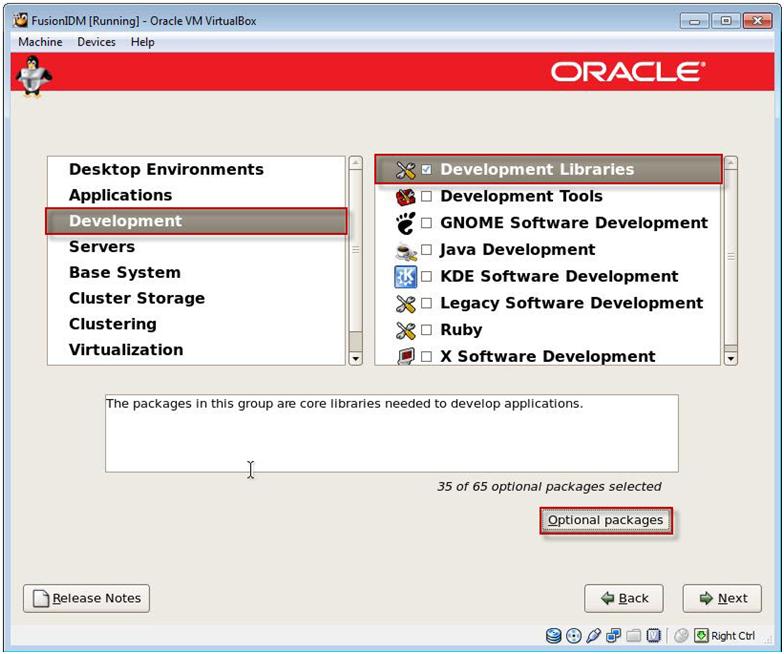Click the VirtualBox optical disc status icon
Screen dimensions: 784x654
click(574, 636)
